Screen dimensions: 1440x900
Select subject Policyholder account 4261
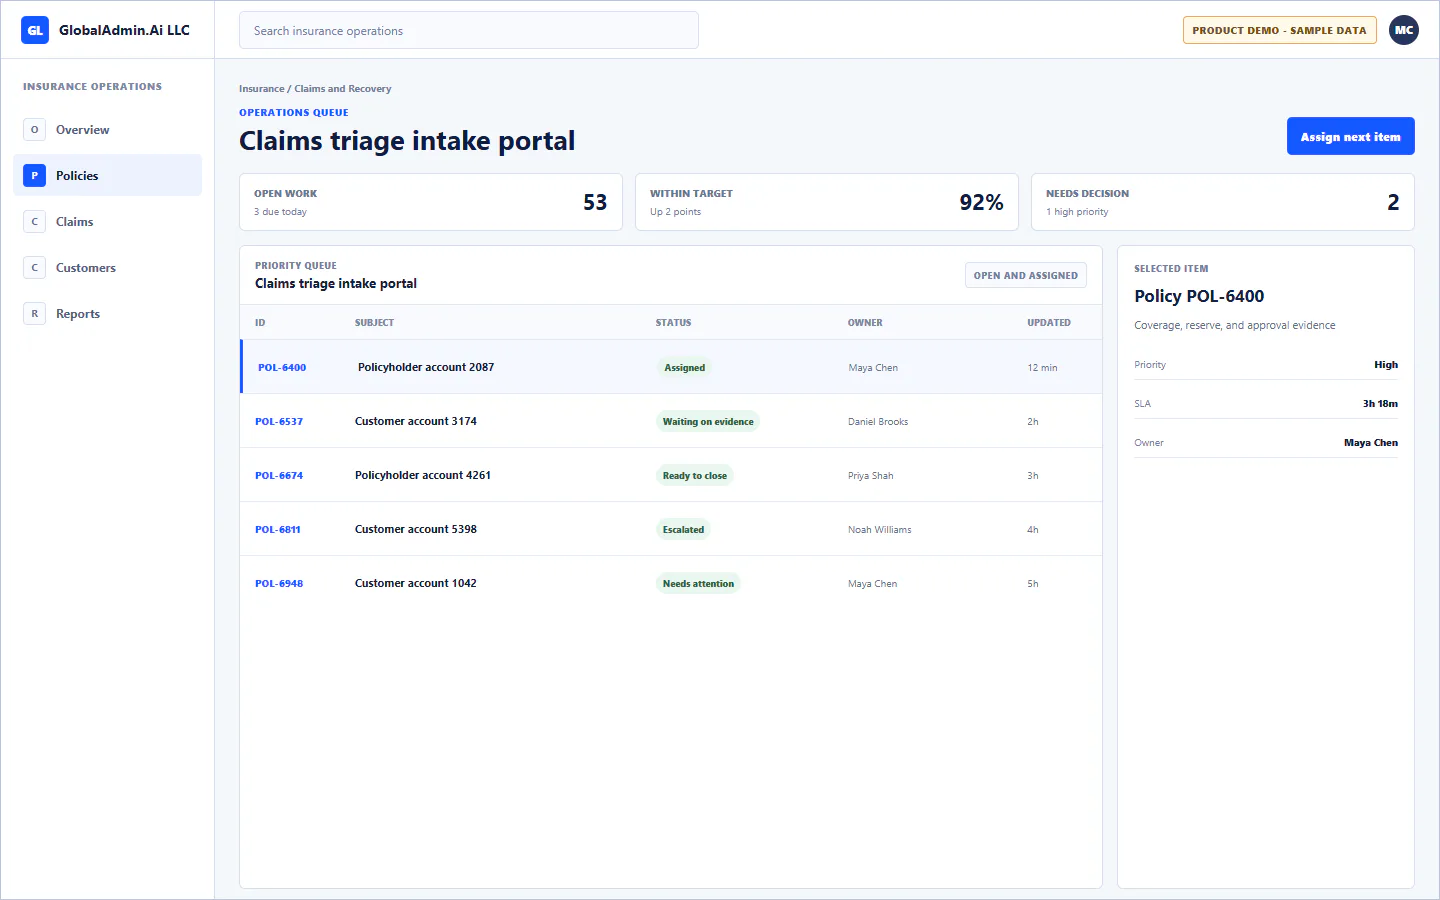pos(423,475)
